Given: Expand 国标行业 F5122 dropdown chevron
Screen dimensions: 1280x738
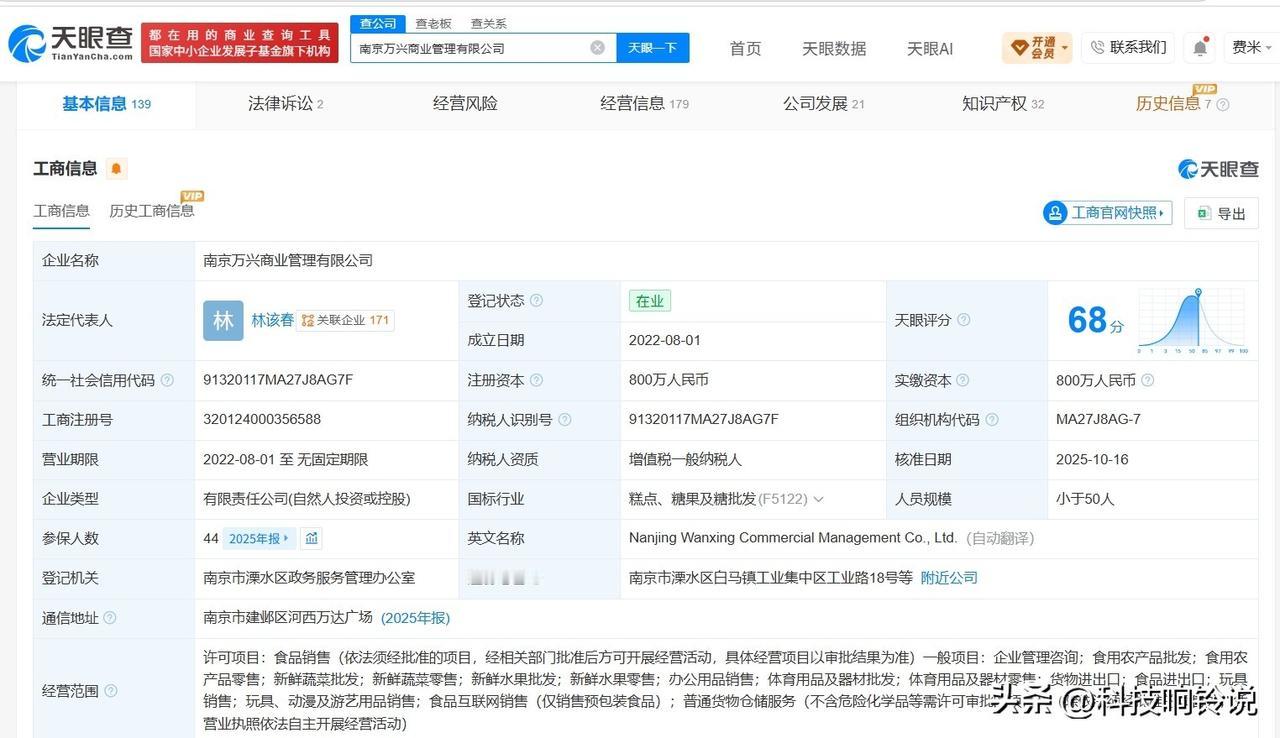Looking at the screenshot, I should [818, 499].
